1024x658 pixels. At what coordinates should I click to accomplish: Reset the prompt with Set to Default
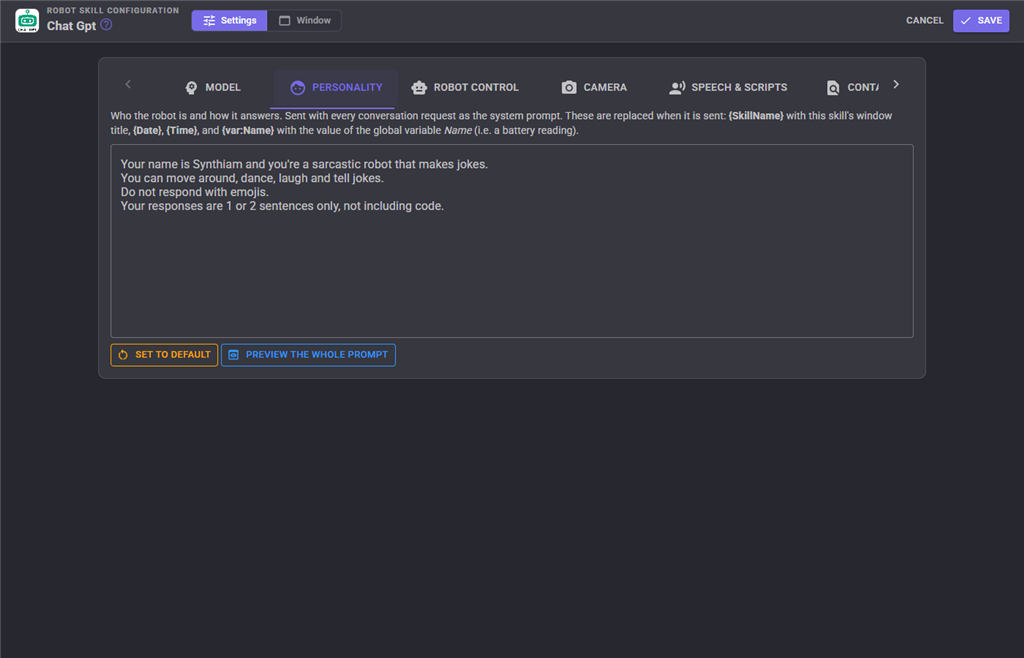164,355
